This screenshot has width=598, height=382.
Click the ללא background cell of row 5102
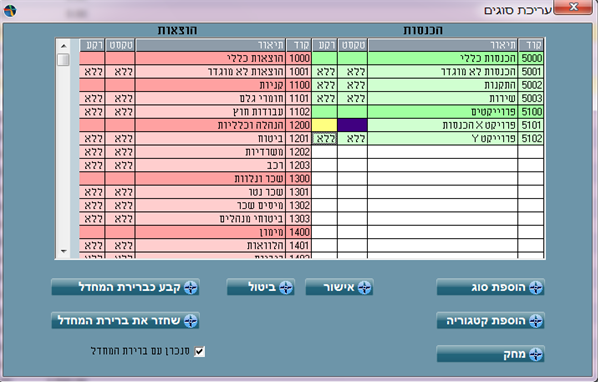[325, 138]
